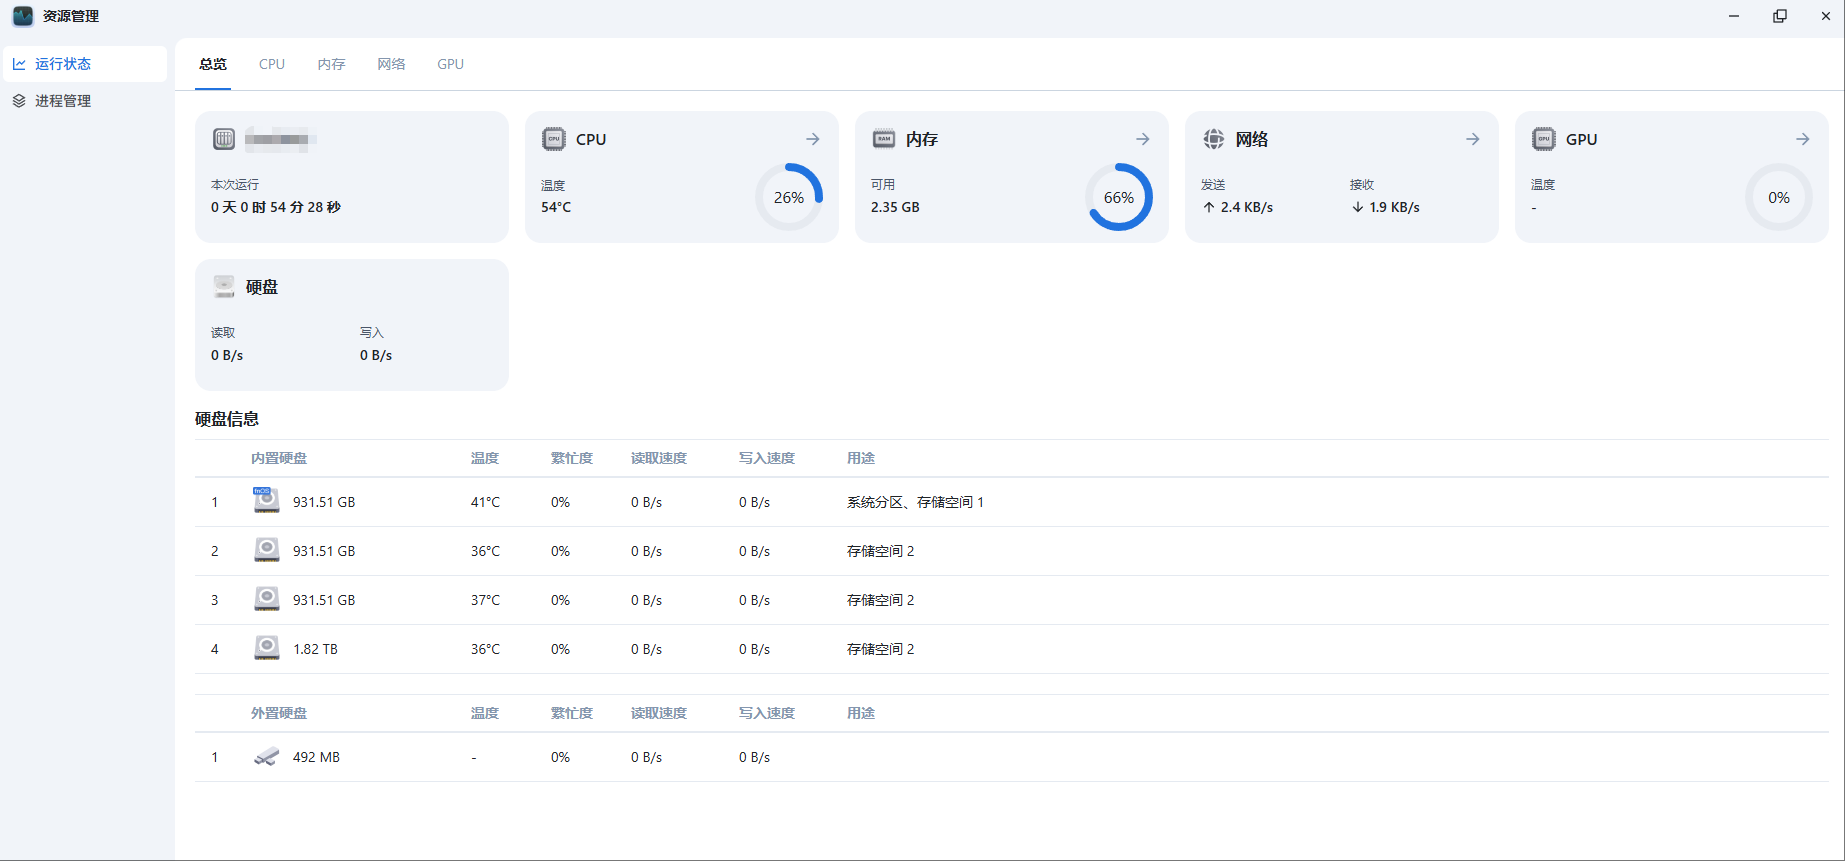This screenshot has width=1845, height=861.
Task: Open 运行状态 in the sidebar
Action: [x=85, y=64]
